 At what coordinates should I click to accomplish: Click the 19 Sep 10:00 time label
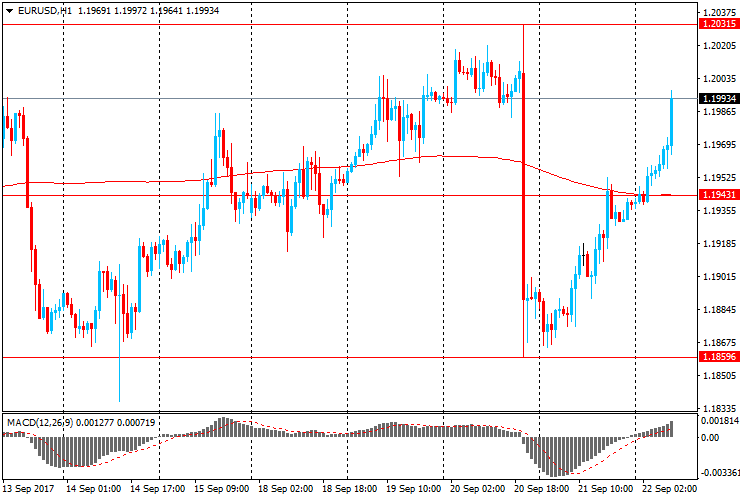(414, 489)
